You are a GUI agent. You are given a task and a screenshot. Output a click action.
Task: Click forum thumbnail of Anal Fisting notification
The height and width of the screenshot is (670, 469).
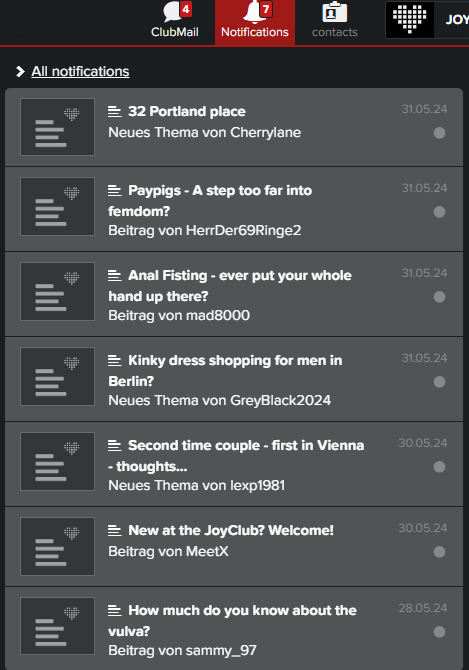pyautogui.click(x=57, y=291)
